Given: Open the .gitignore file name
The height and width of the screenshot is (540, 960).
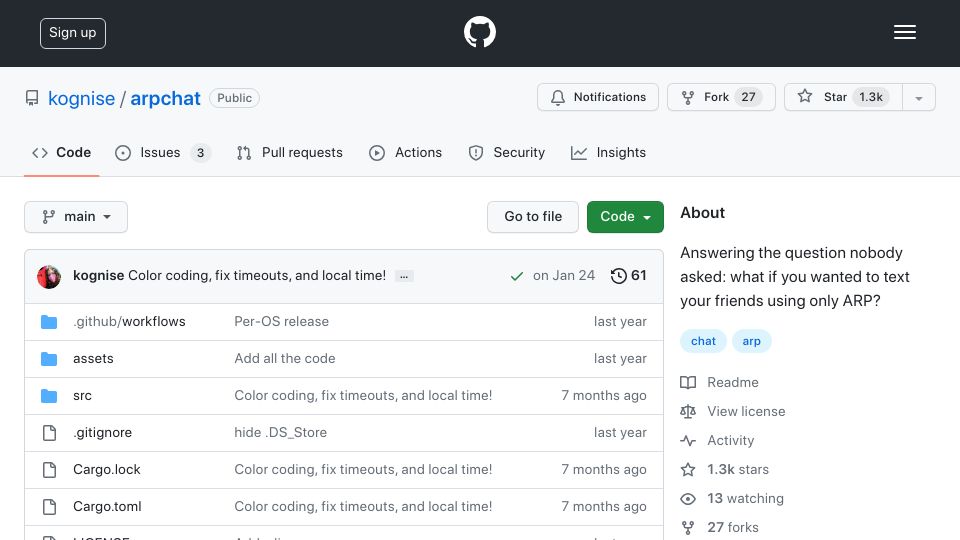Looking at the screenshot, I should point(102,433).
